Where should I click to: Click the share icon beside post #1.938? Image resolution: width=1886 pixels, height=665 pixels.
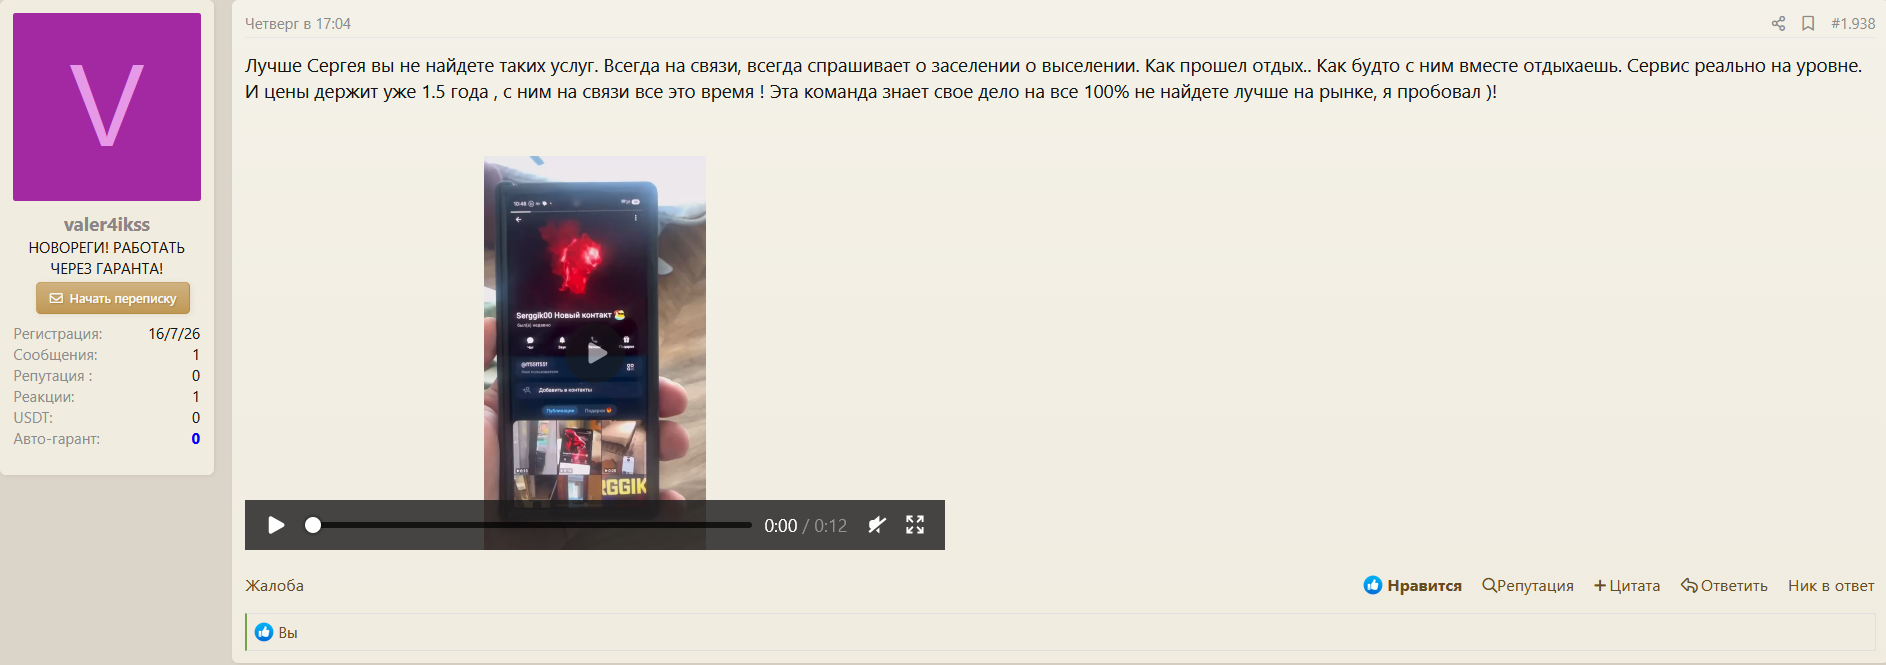point(1778,24)
